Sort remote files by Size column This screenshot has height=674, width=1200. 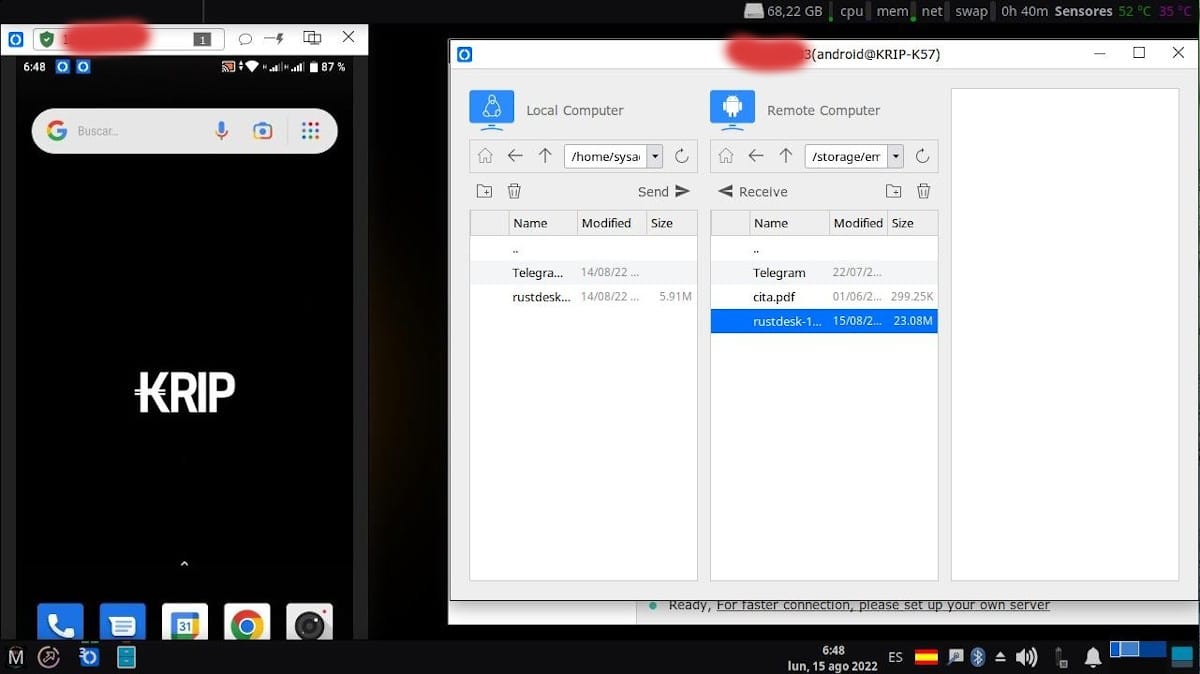(x=912, y=223)
